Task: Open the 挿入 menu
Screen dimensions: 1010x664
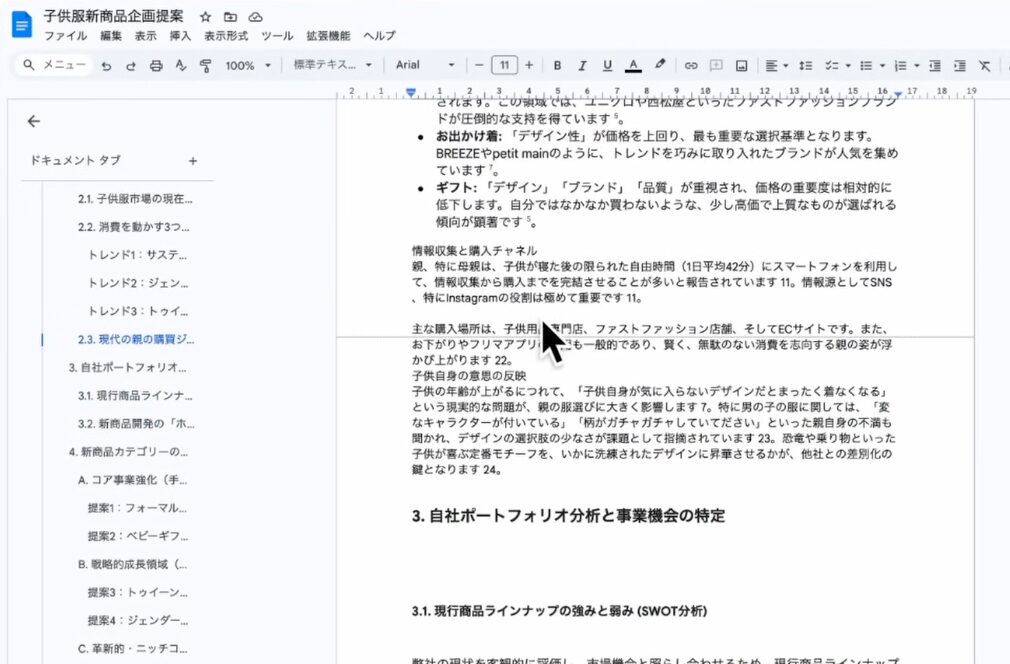Action: 180,36
